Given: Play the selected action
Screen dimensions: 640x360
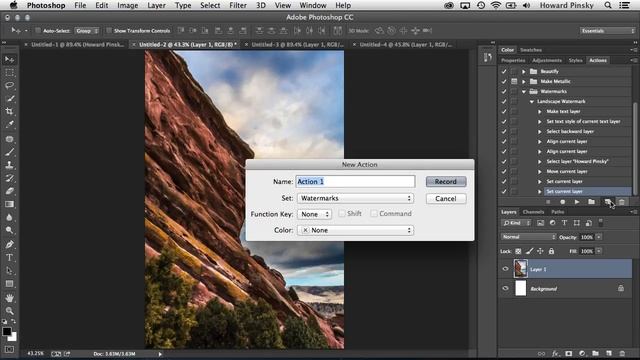Looking at the screenshot, I should tap(577, 202).
